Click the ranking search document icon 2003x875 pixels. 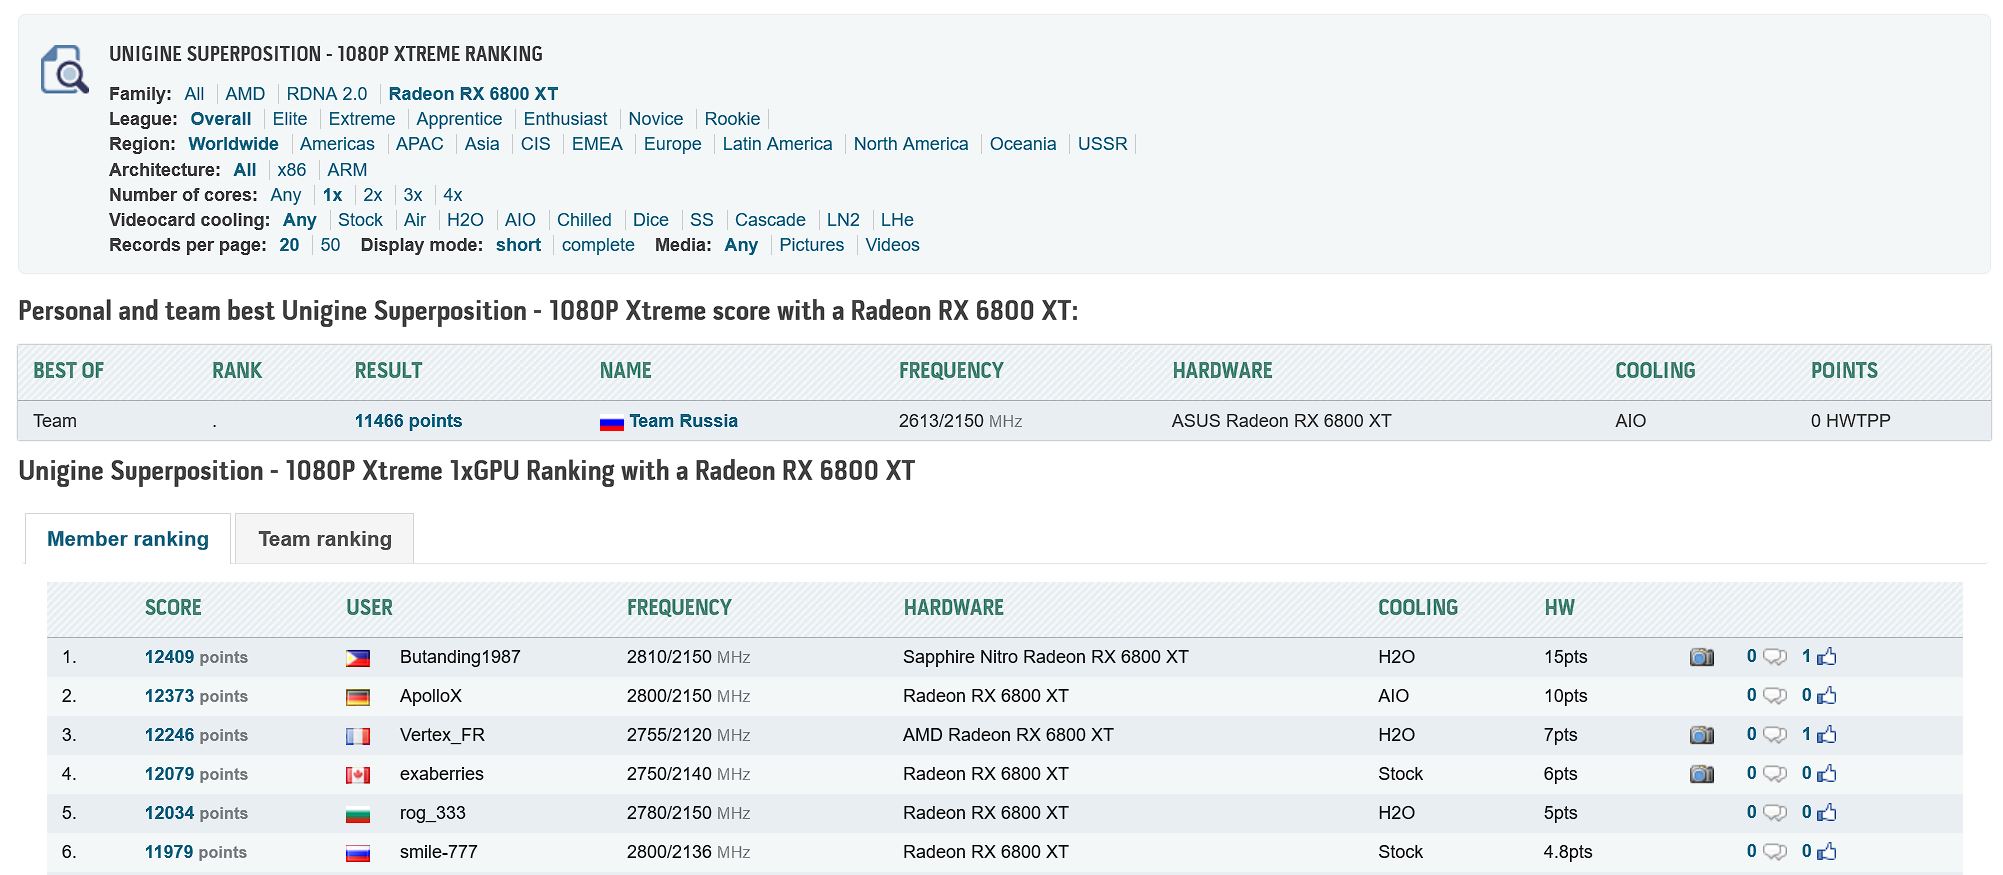click(64, 69)
